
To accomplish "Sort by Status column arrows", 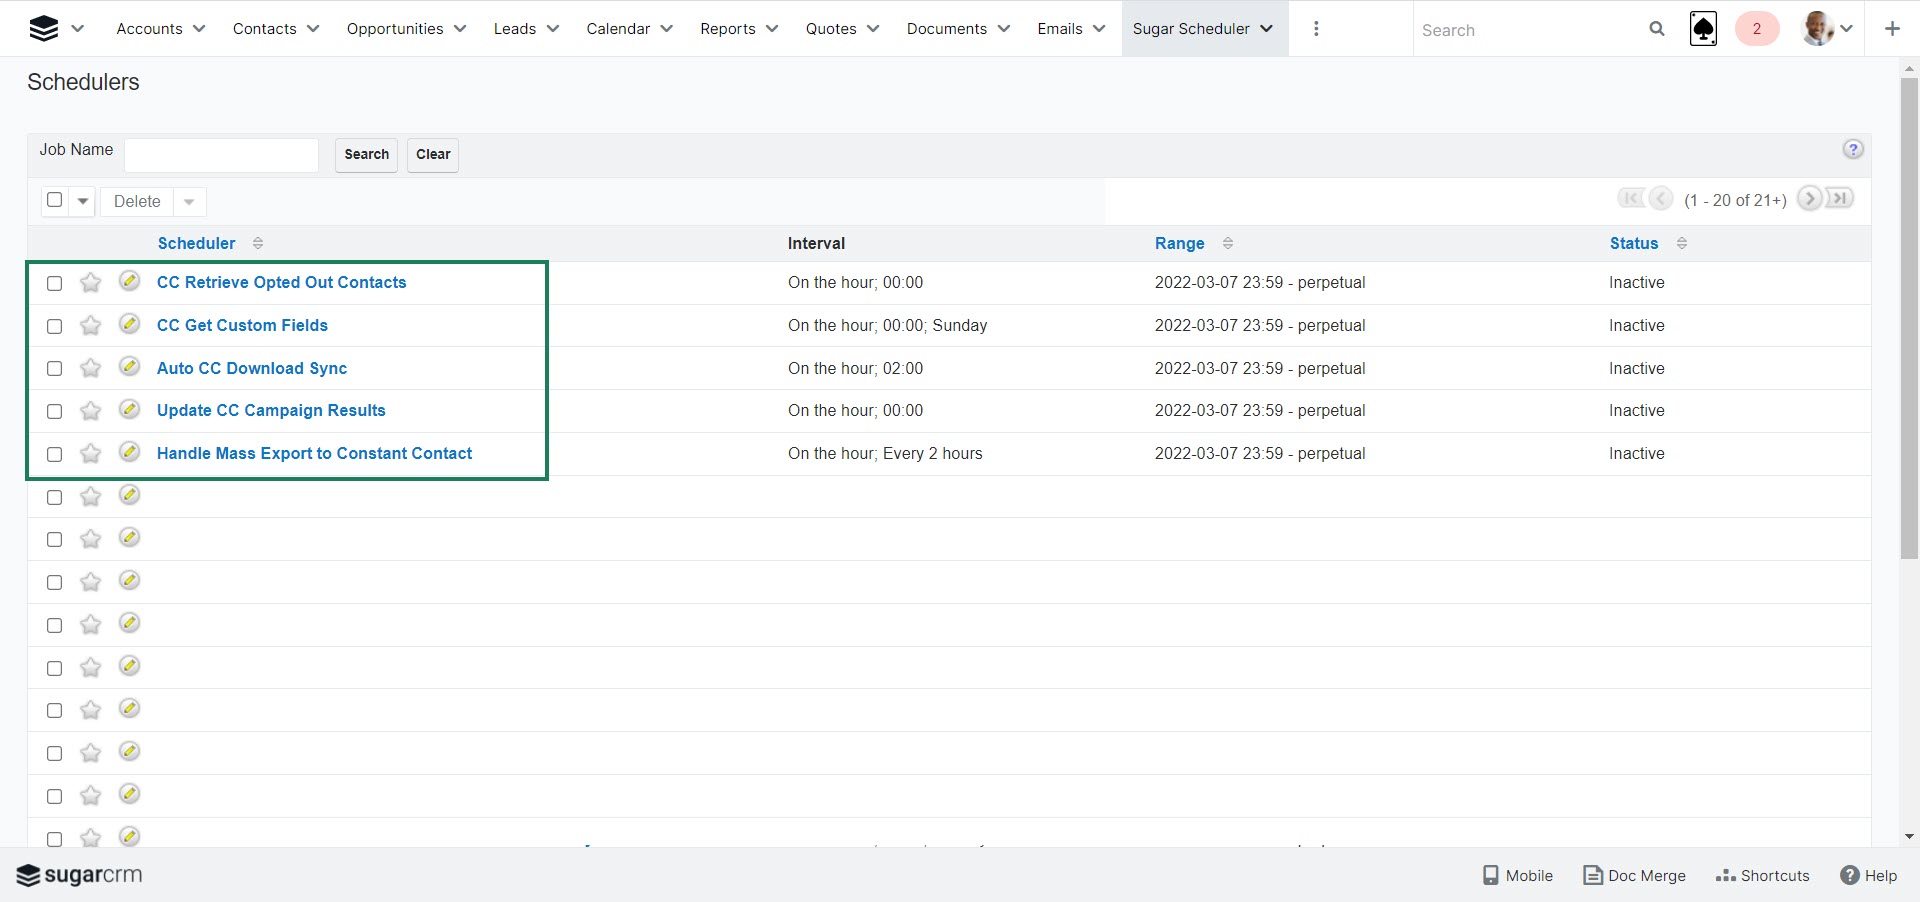I will (x=1682, y=243).
